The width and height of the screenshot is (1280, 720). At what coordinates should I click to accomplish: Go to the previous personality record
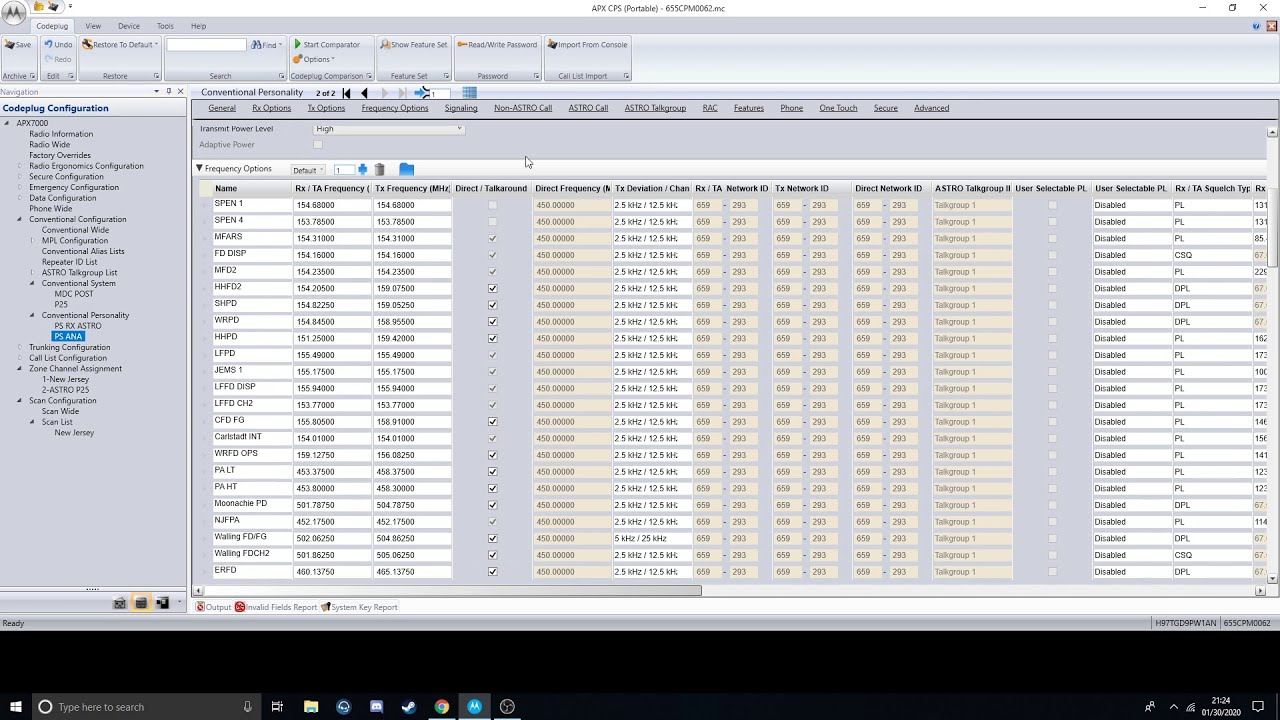click(364, 93)
